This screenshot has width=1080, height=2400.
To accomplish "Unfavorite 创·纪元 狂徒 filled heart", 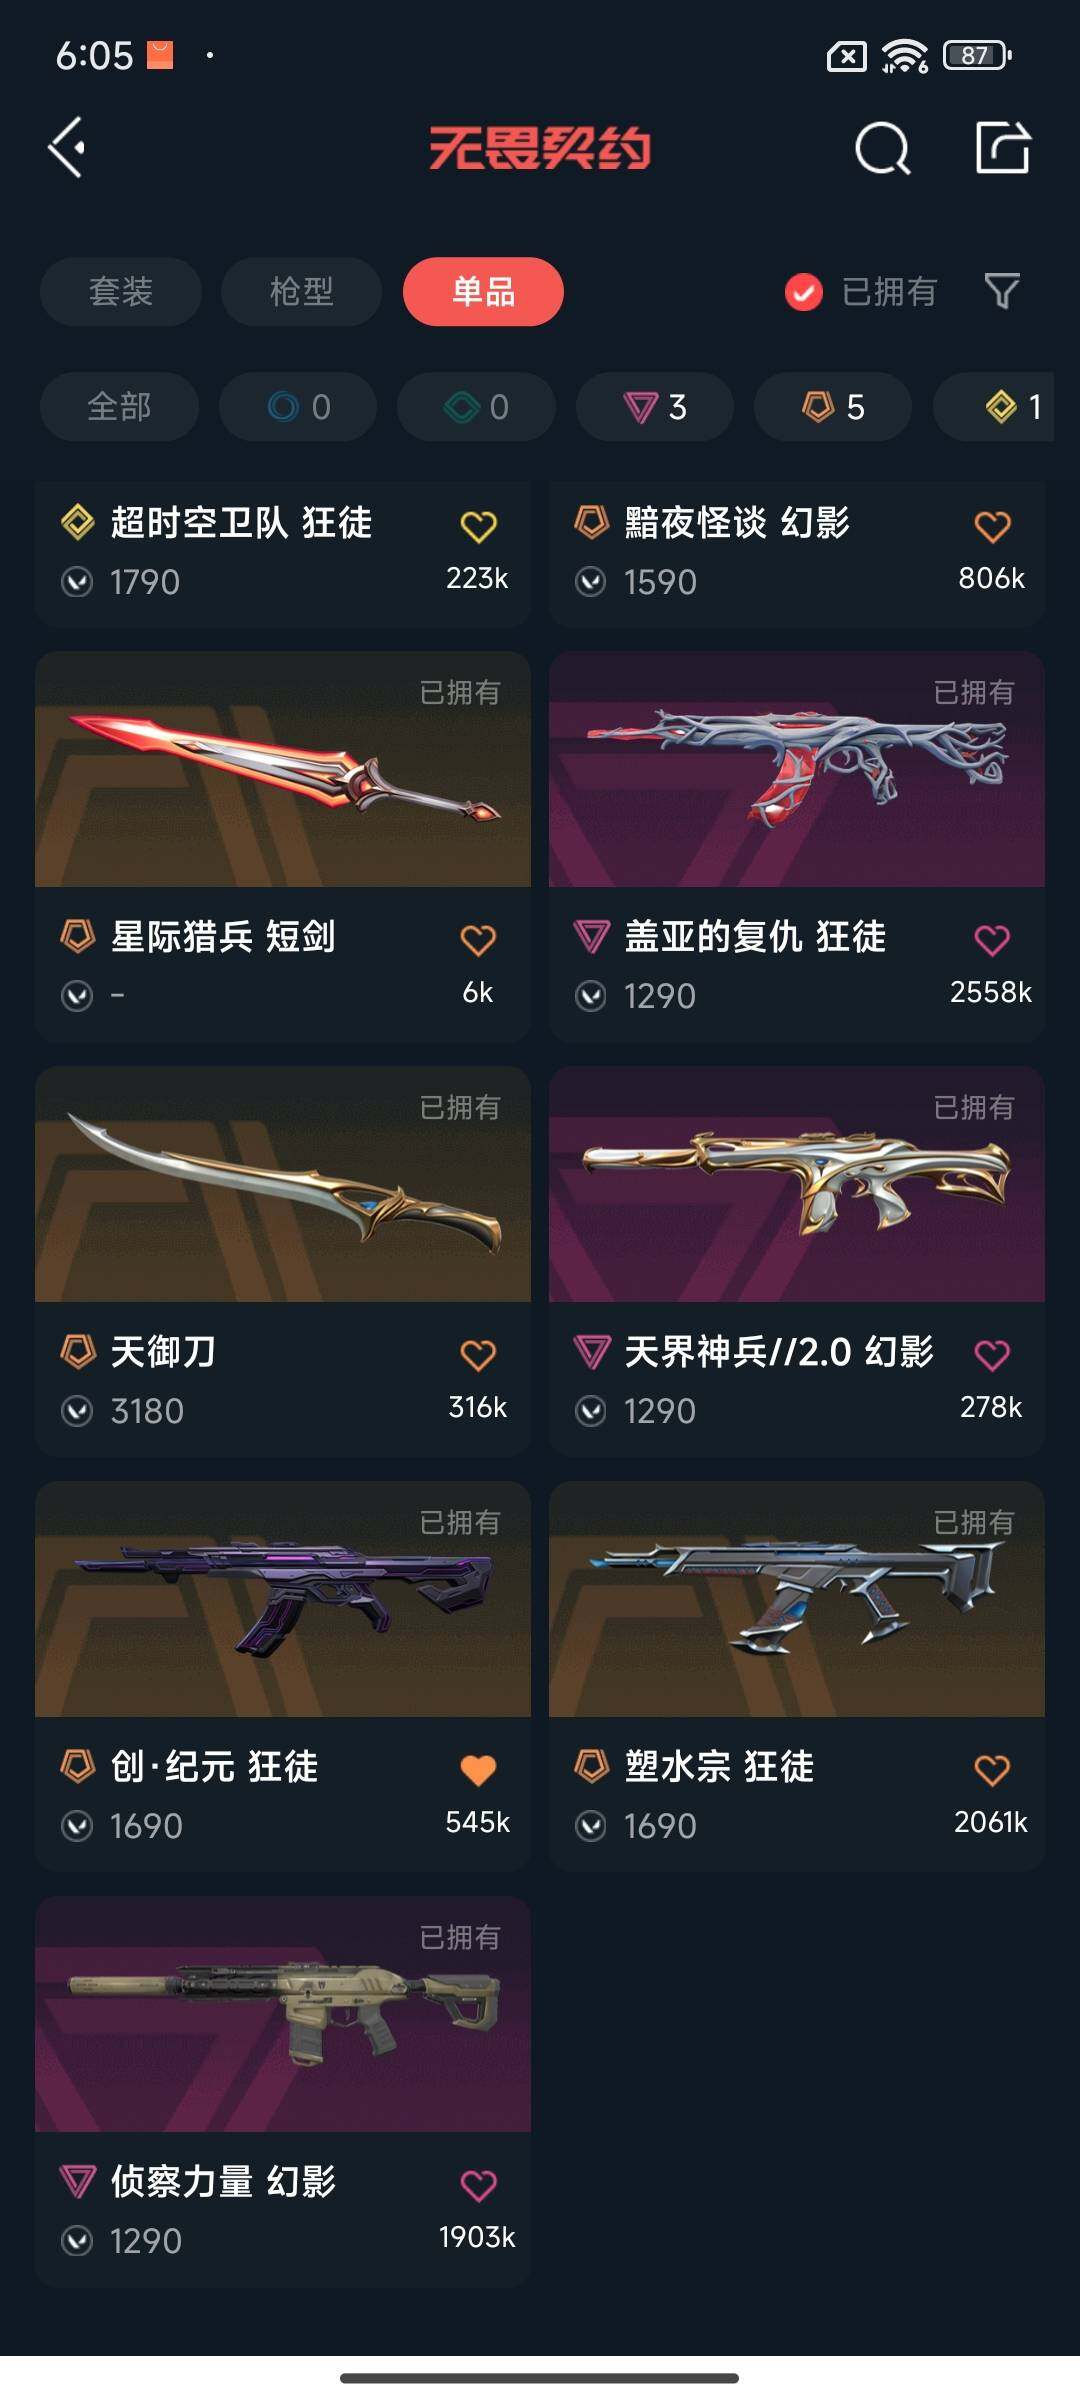I will click(478, 1770).
